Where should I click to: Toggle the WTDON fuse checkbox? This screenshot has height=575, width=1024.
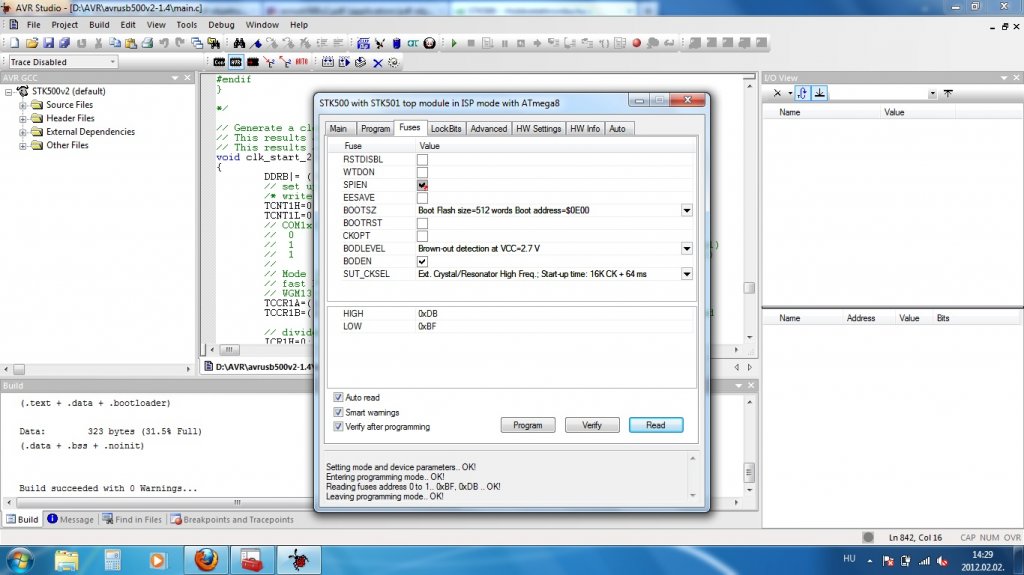pyautogui.click(x=423, y=172)
